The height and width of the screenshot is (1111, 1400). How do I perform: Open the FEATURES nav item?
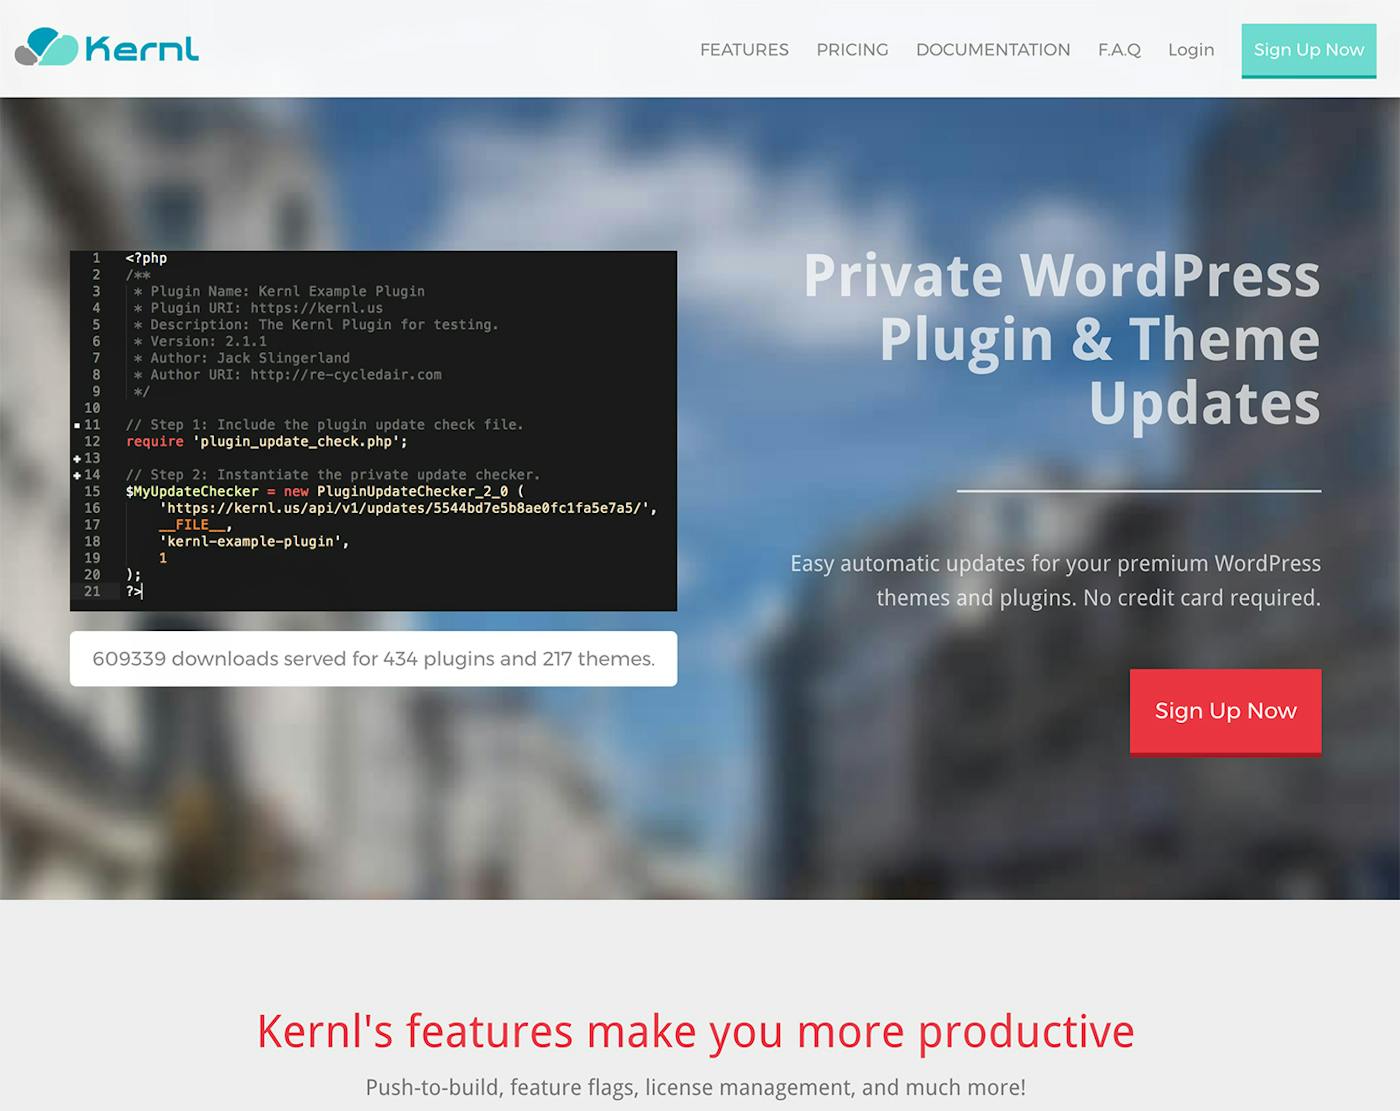(744, 50)
